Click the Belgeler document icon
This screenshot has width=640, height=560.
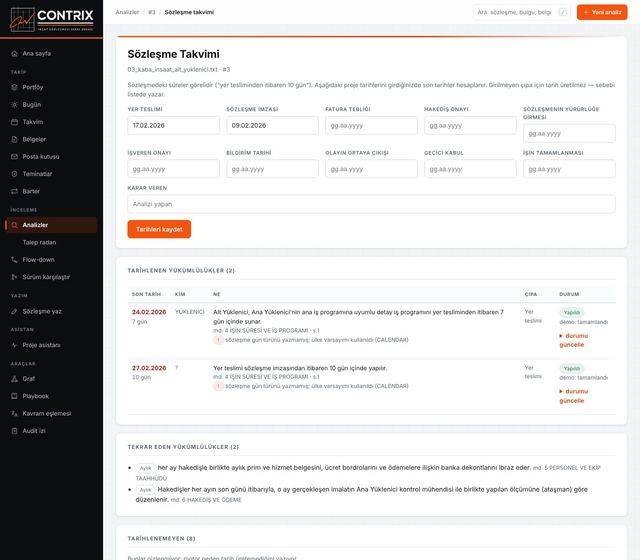(x=14, y=139)
